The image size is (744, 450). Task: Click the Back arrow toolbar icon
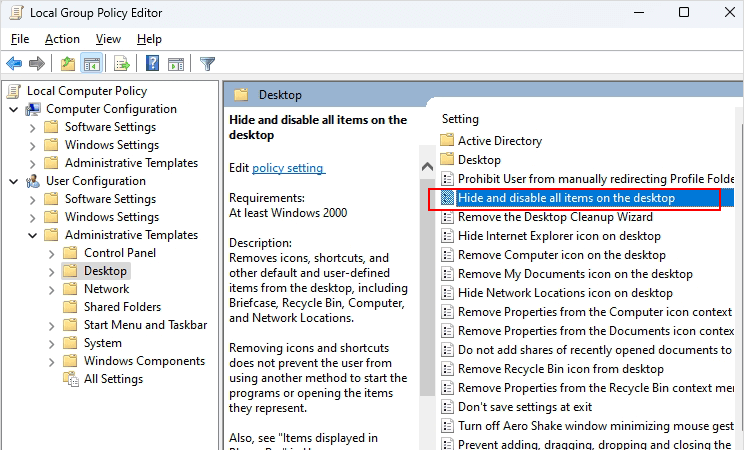14,63
